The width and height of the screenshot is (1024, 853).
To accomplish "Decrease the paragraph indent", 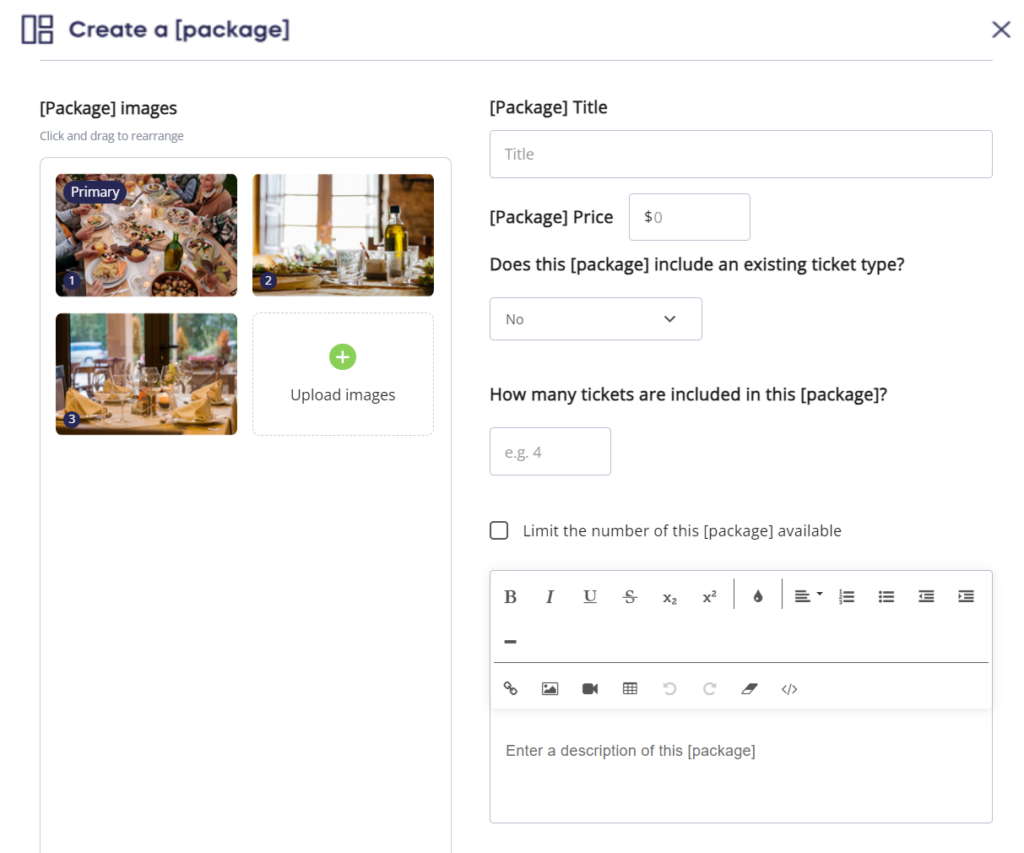I will tap(926, 596).
